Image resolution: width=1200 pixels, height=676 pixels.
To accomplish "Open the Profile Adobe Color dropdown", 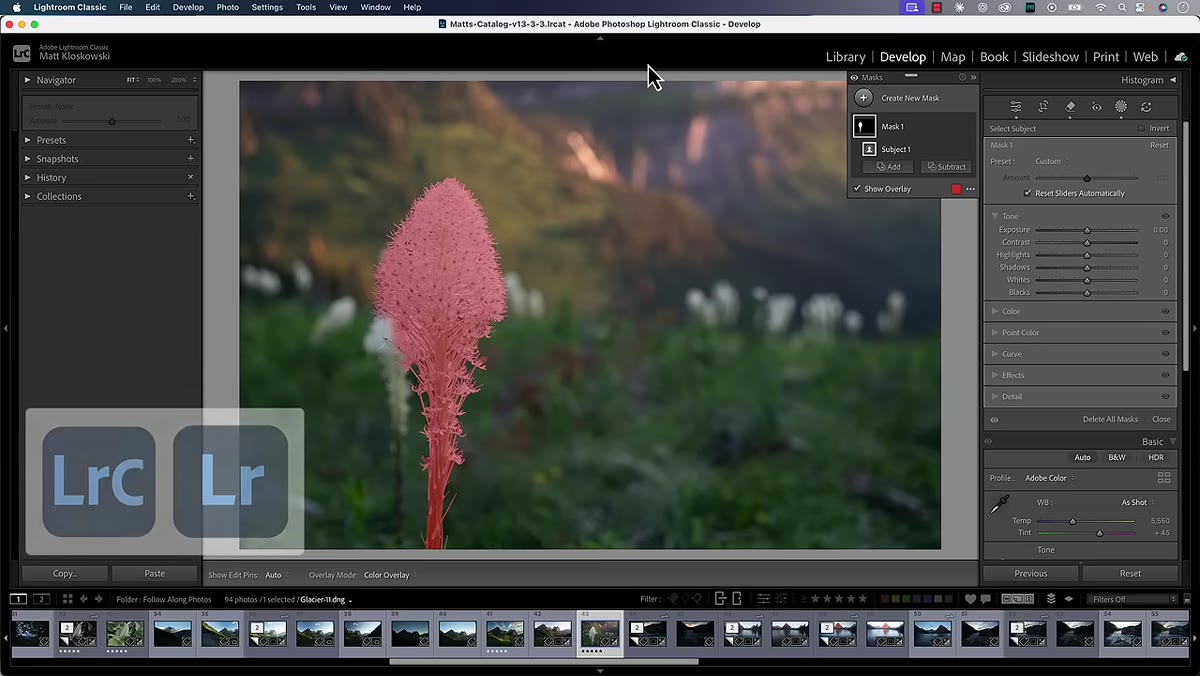I will coord(1049,478).
